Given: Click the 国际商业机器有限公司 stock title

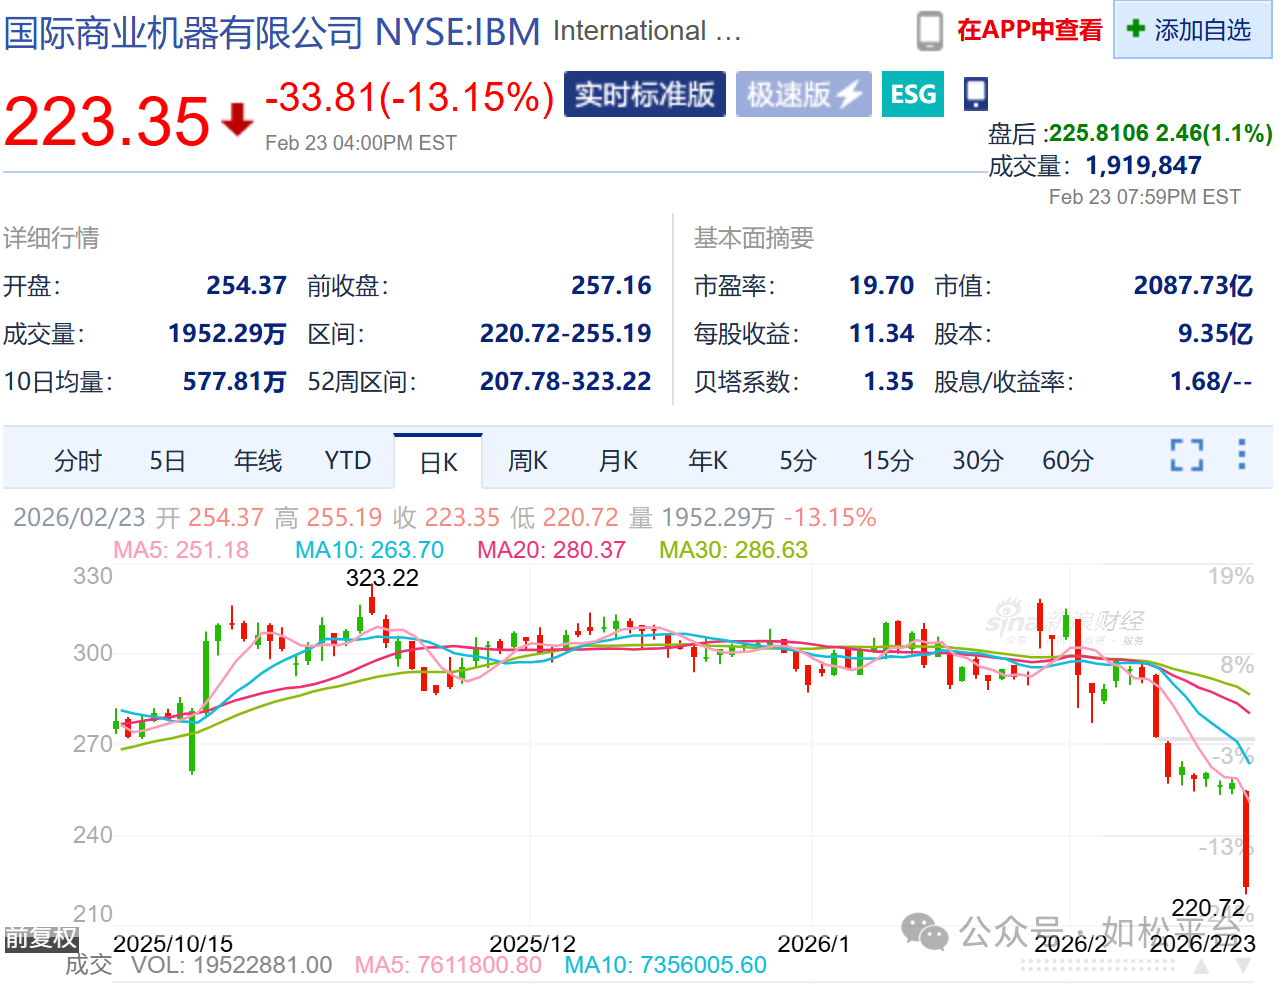Looking at the screenshot, I should coord(183,32).
